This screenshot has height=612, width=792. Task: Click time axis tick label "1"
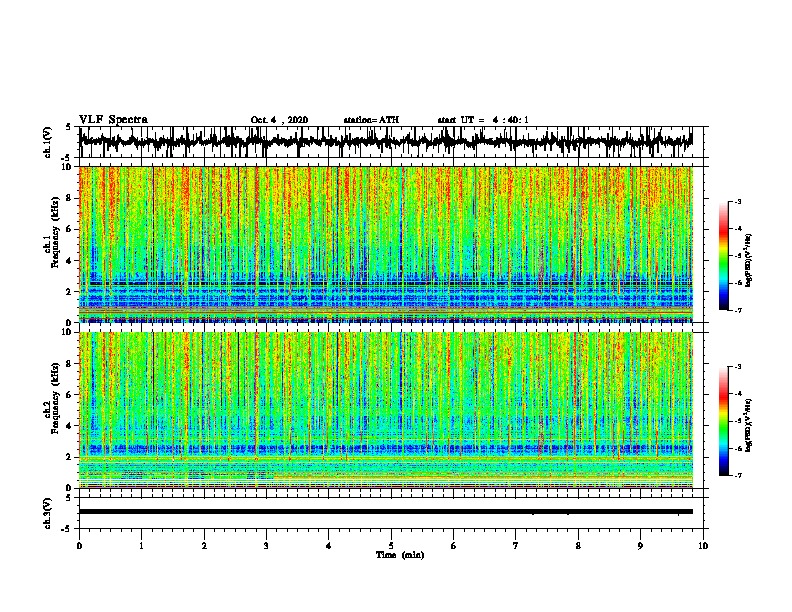click(141, 545)
